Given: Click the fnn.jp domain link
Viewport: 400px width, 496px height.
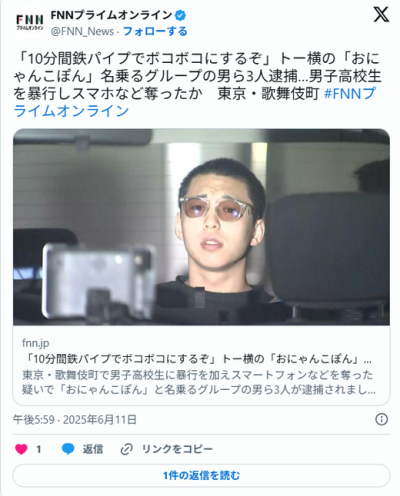Looking at the screenshot, I should coord(36,343).
